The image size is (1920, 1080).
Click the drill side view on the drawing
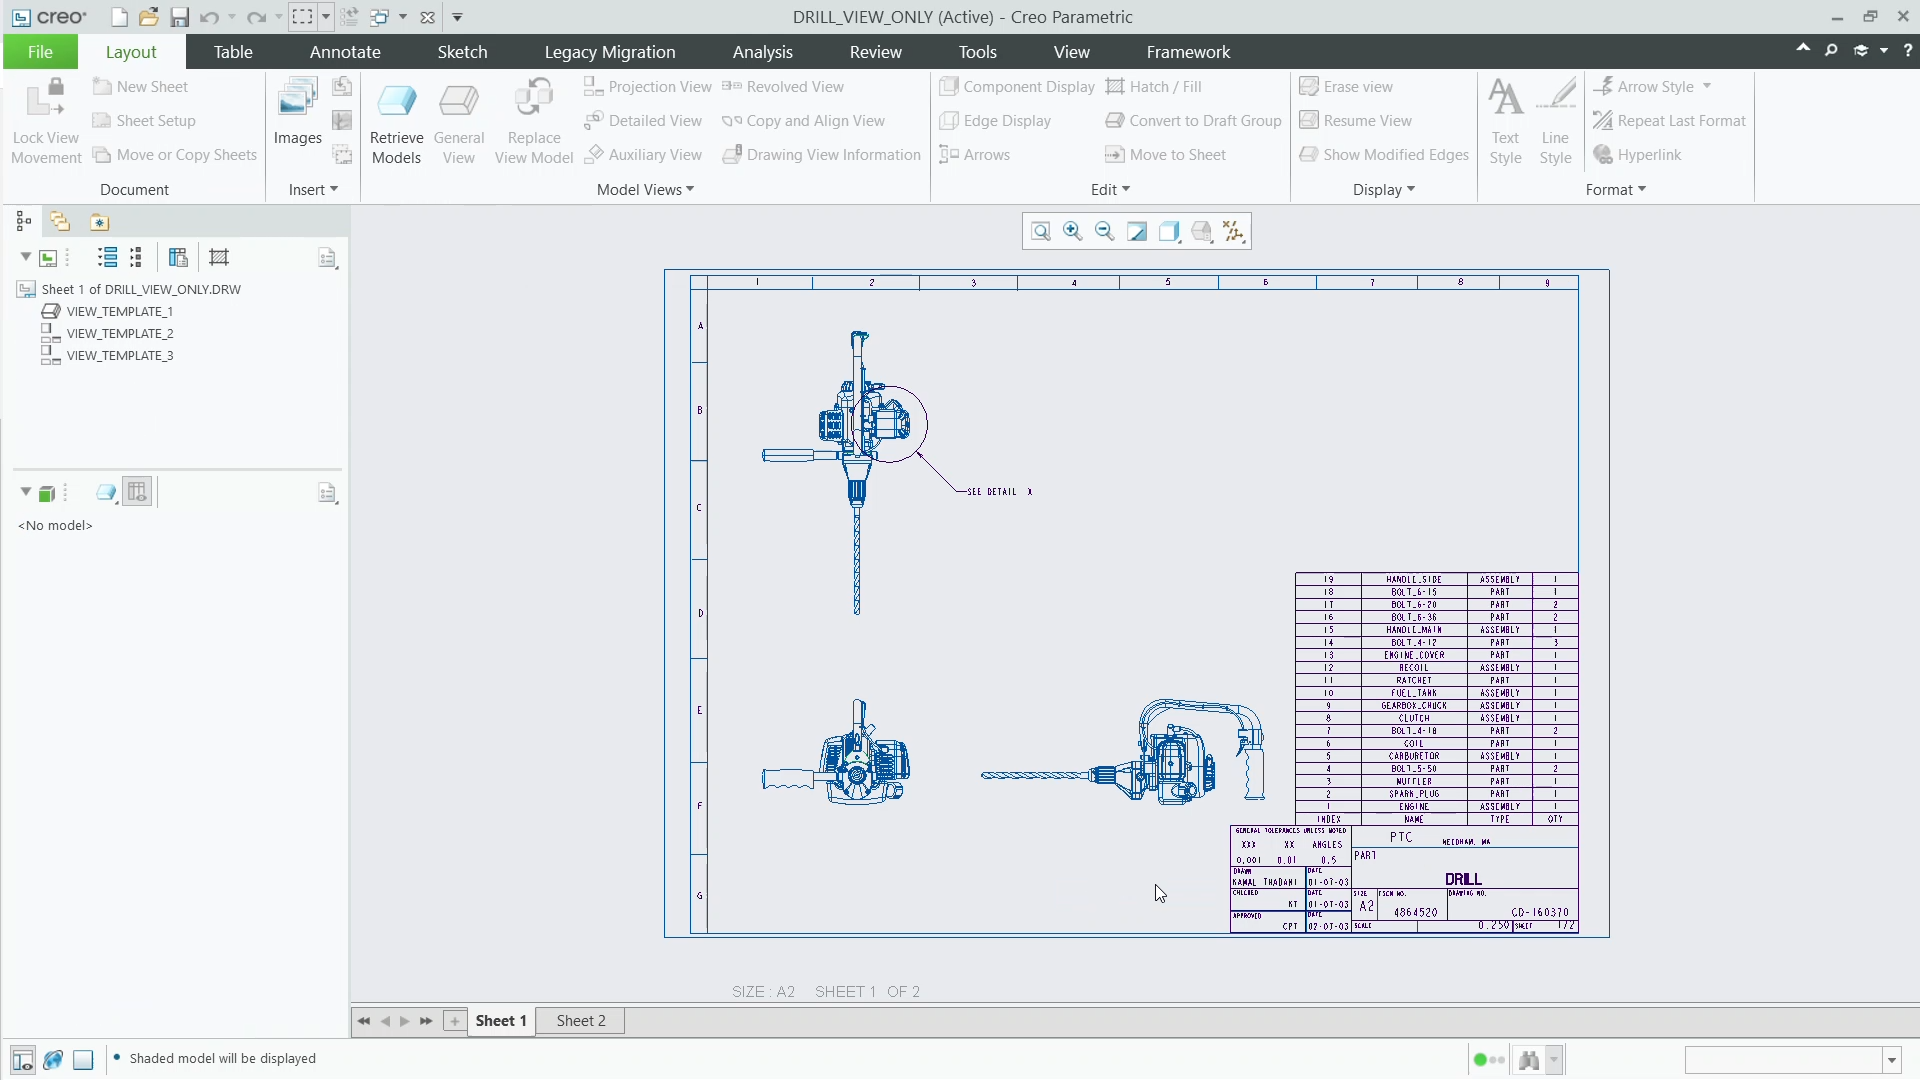tap(1123, 752)
